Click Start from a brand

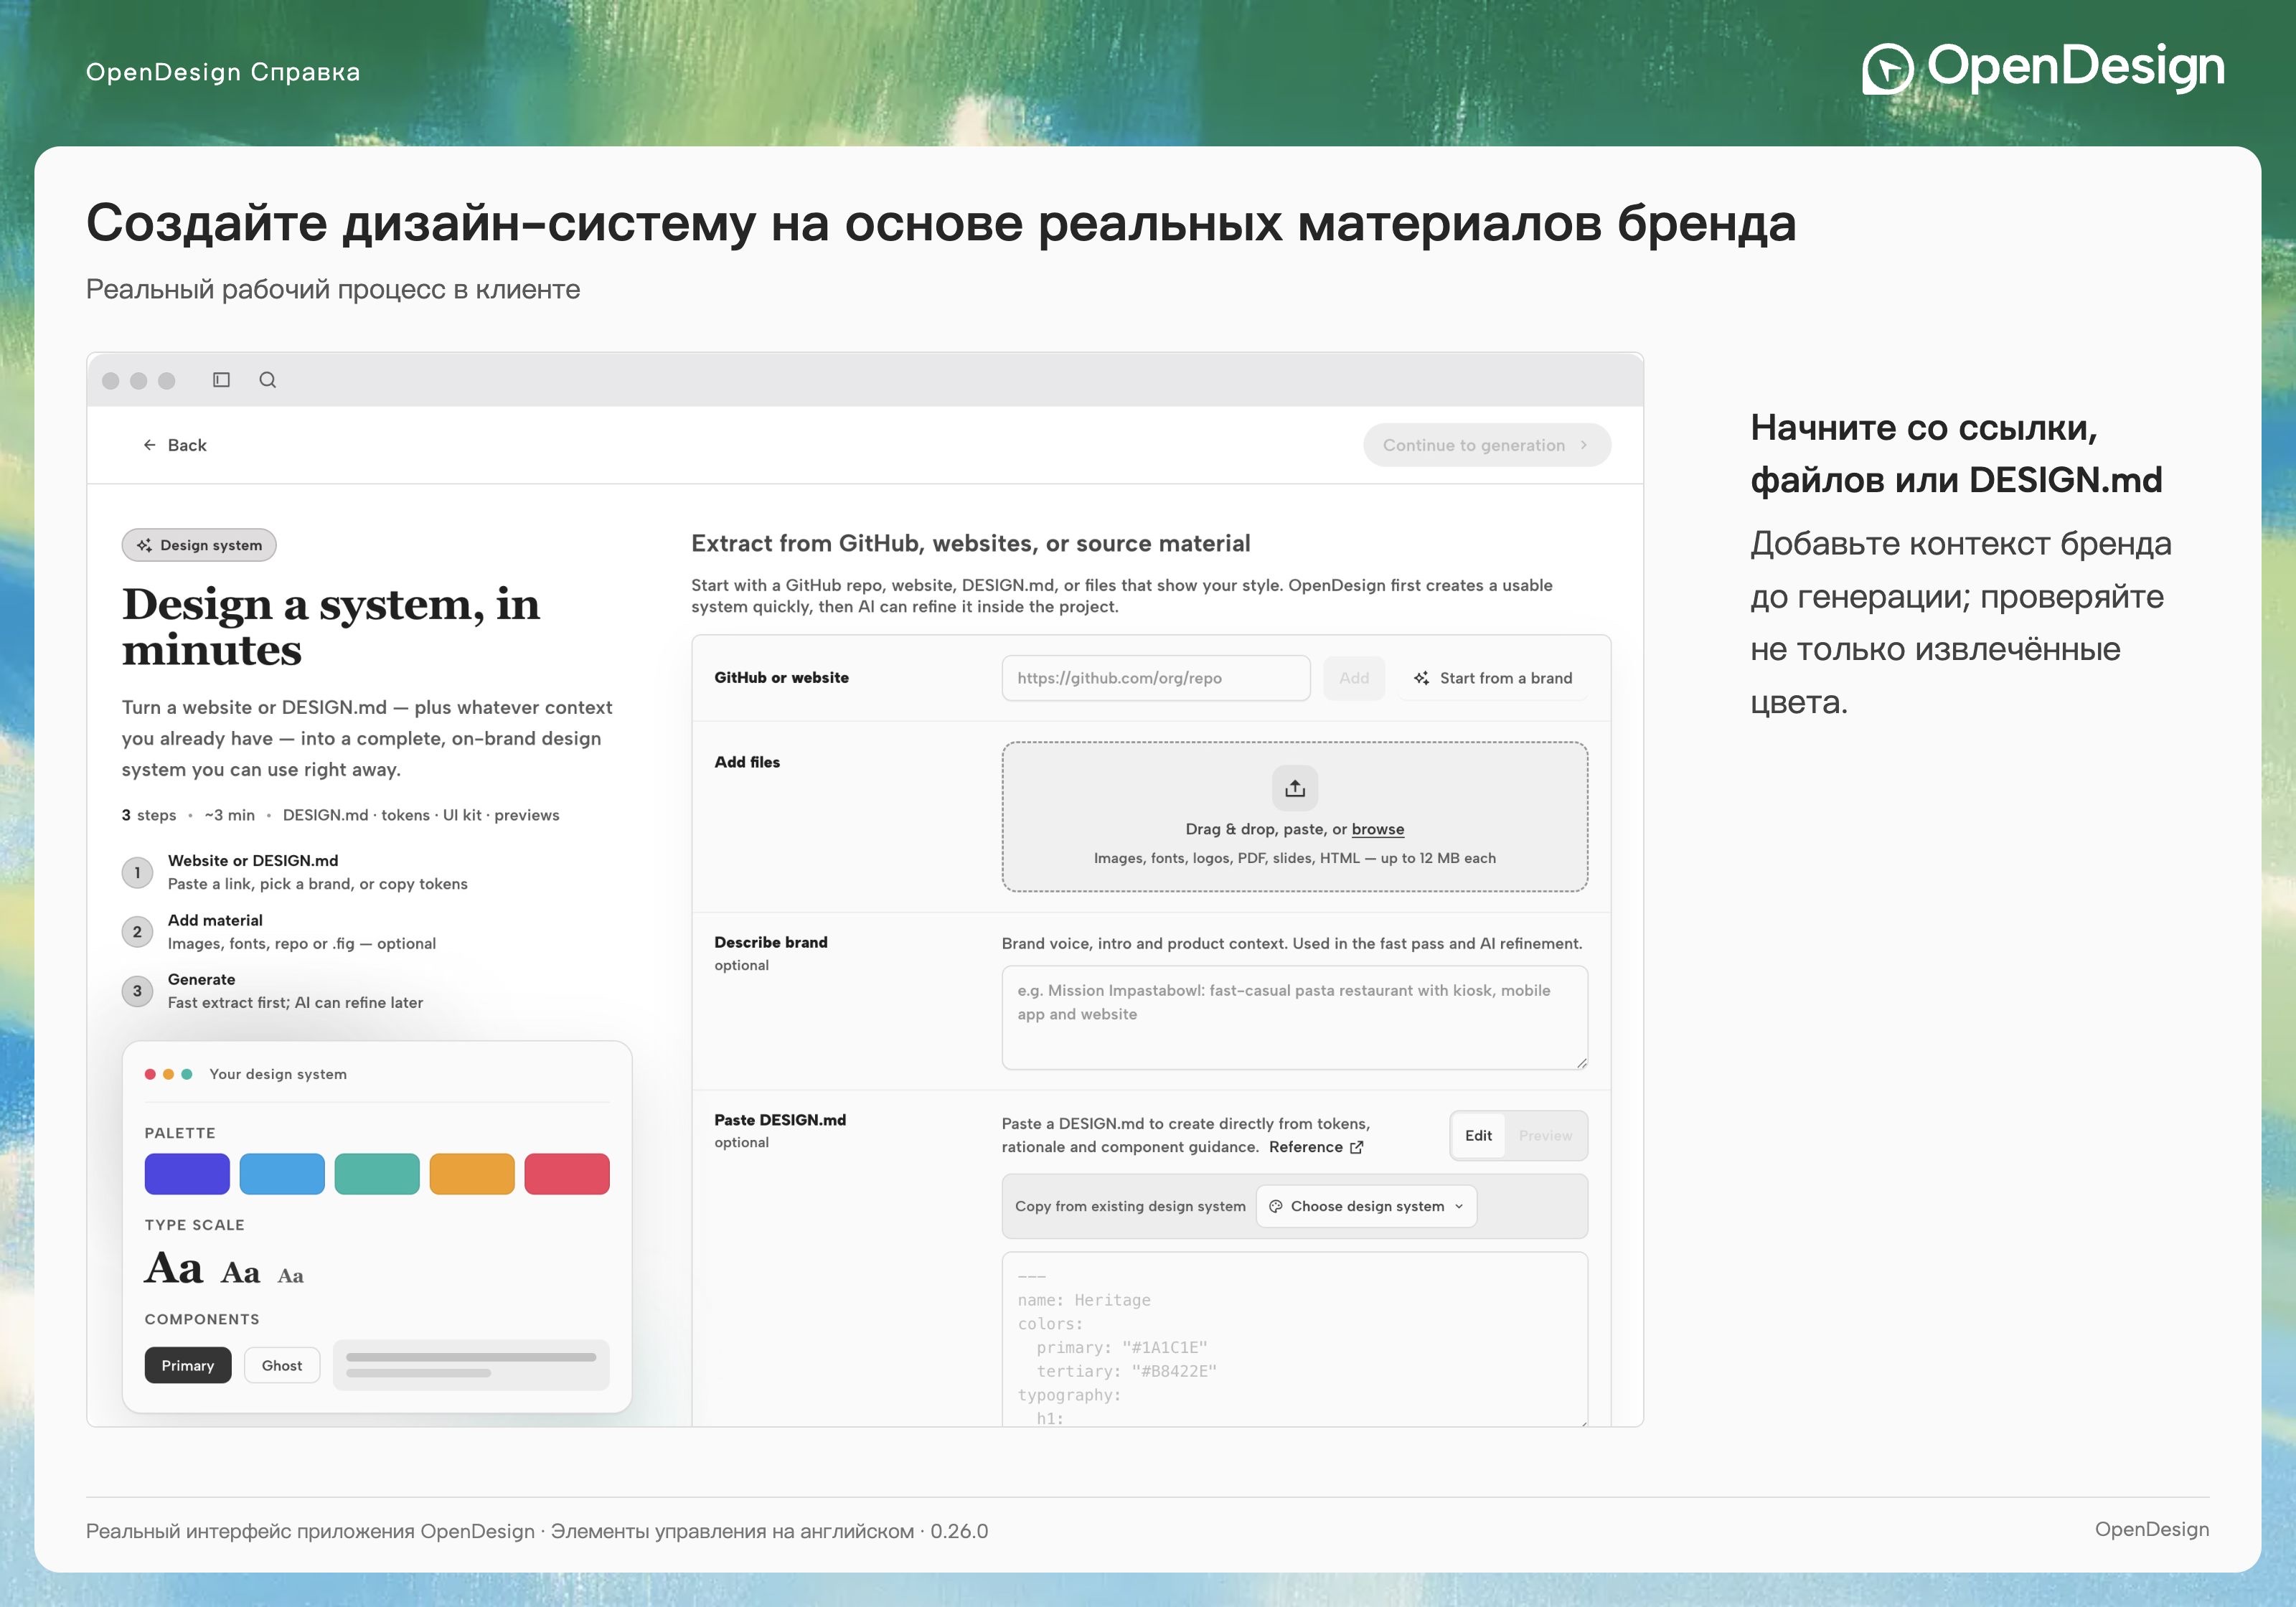click(x=1492, y=678)
